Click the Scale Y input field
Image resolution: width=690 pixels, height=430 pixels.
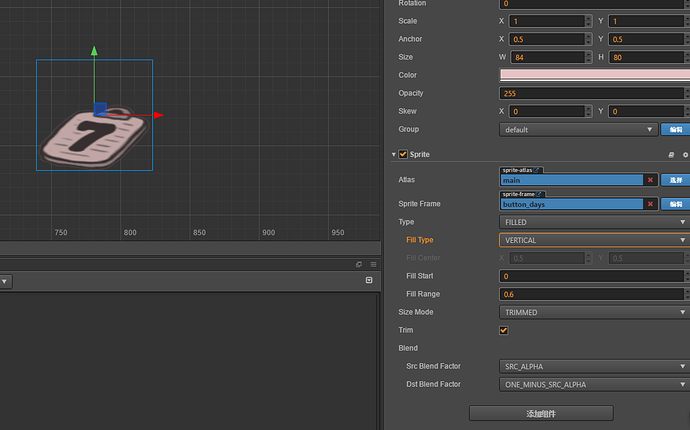[x=646, y=21]
